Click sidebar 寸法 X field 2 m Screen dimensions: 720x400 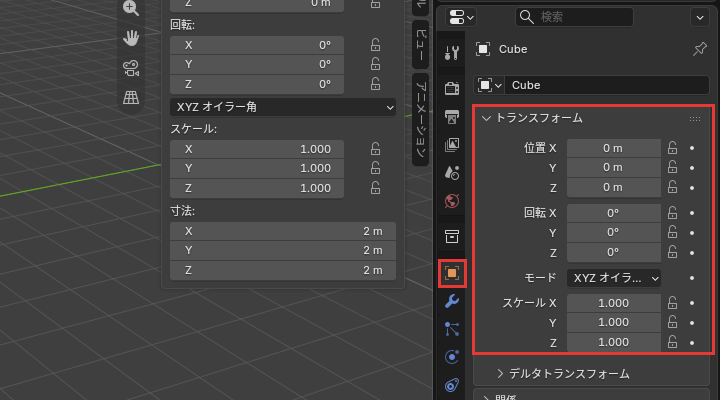[x=283, y=231]
